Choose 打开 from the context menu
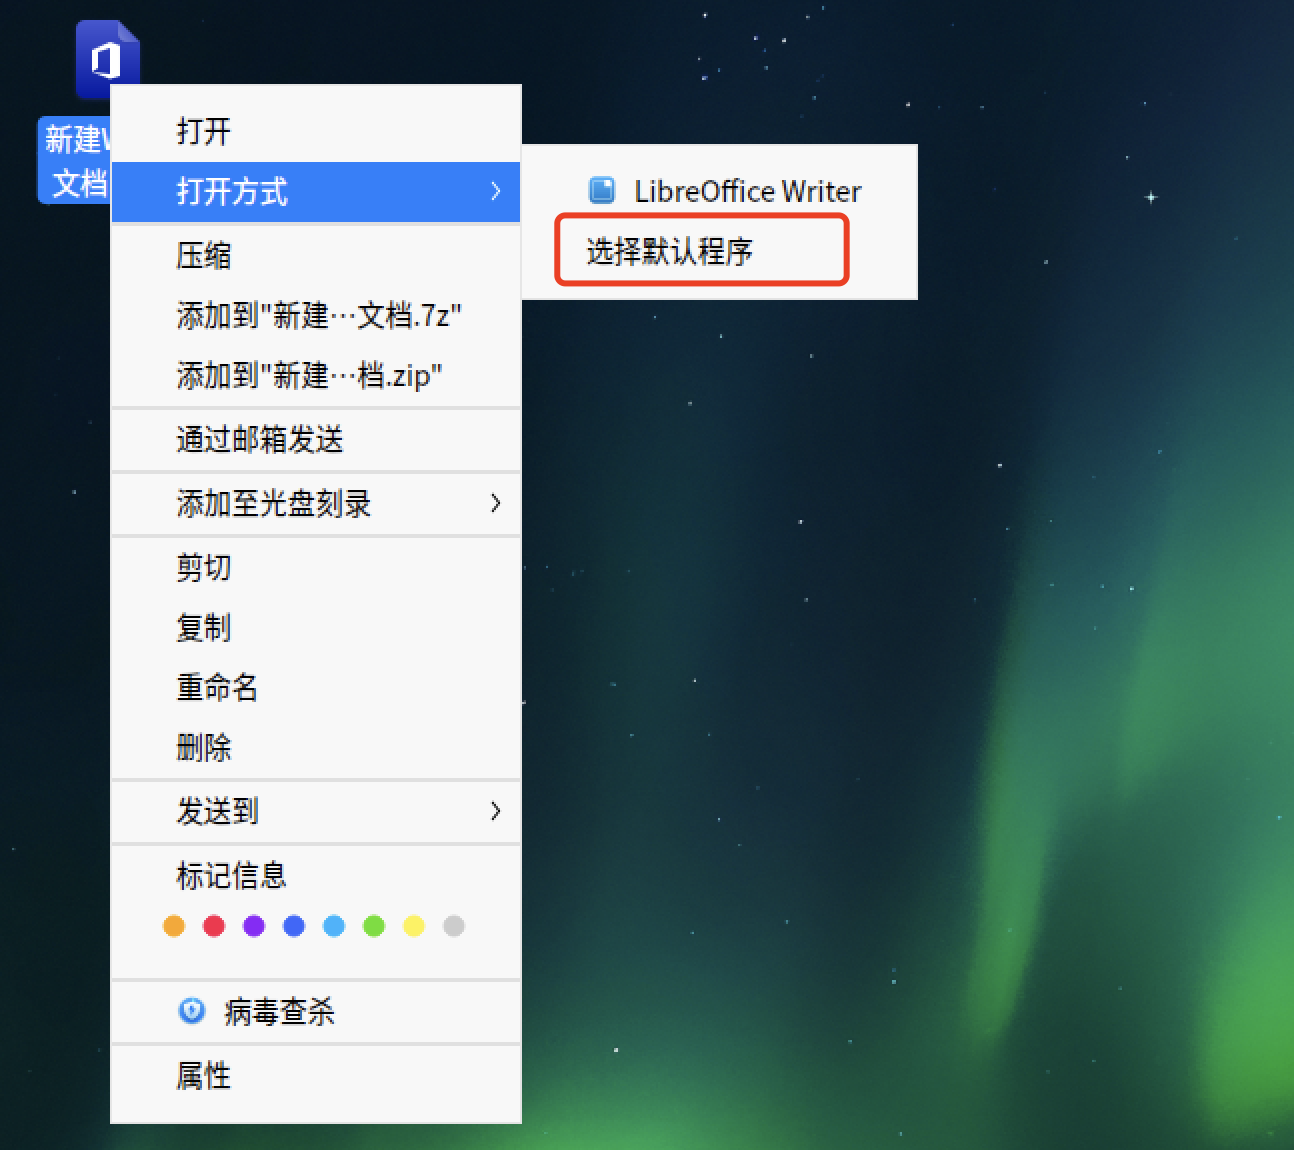Viewport: 1294px width, 1150px height. [x=203, y=130]
